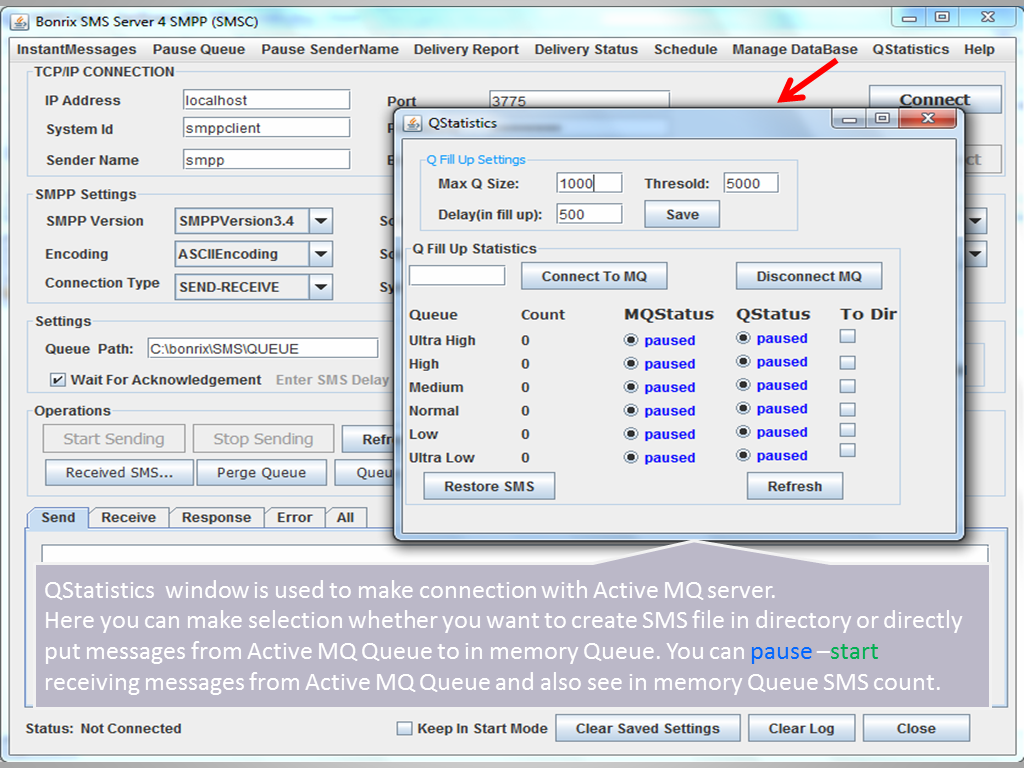Click the Connect button in main window
Image resolution: width=1024 pixels, height=768 pixels.
pos(935,99)
